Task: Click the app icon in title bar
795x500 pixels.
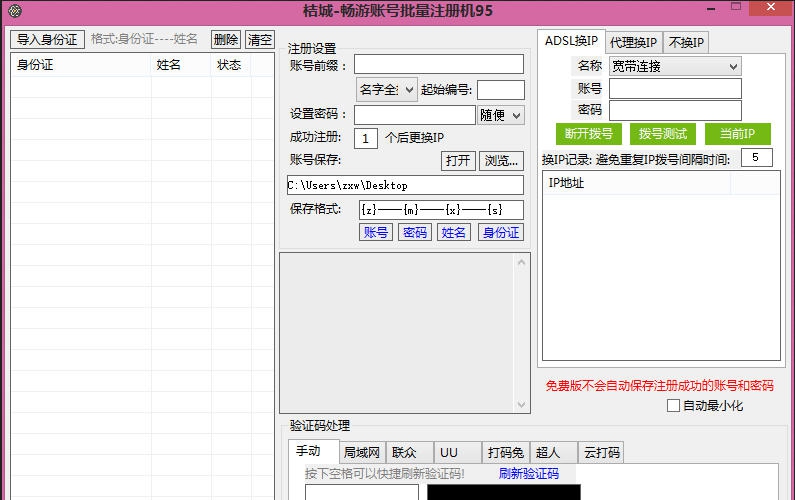Action: click(12, 11)
